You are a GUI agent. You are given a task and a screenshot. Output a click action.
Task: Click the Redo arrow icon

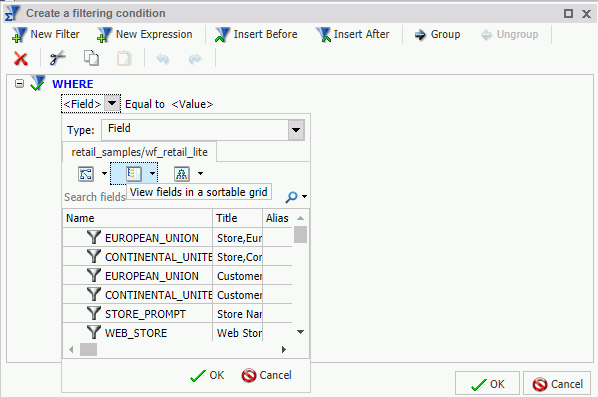pos(195,59)
